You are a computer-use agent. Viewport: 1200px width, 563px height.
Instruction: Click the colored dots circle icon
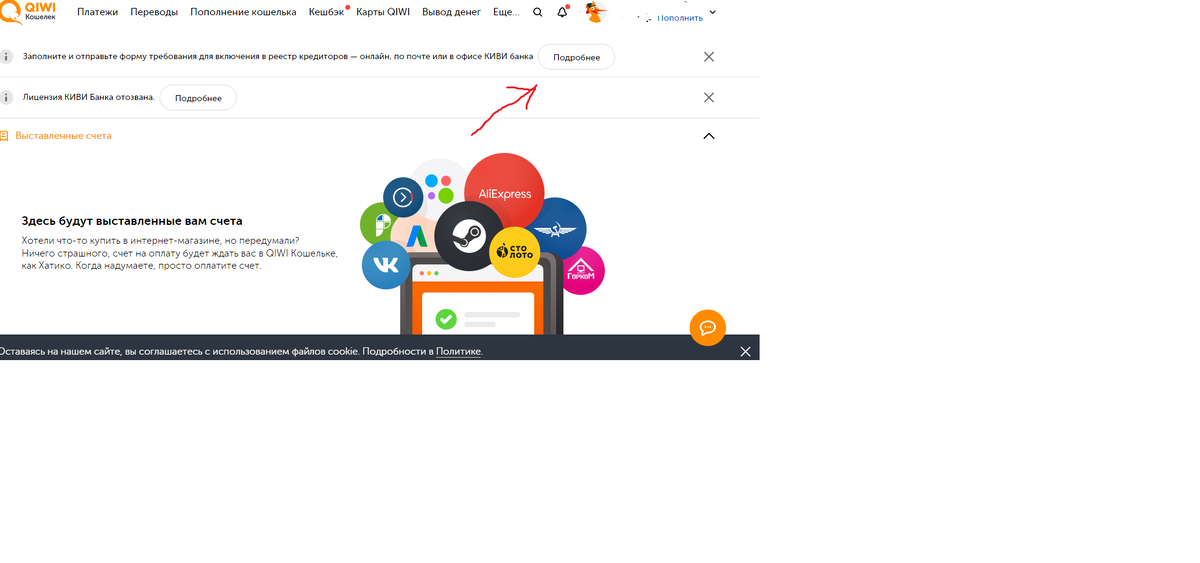point(438,186)
